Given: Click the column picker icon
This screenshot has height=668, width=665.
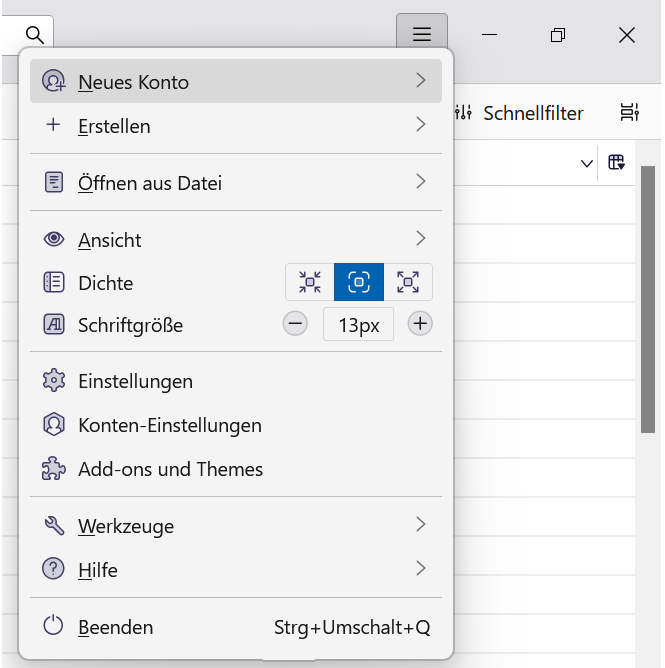Looking at the screenshot, I should point(617,163).
